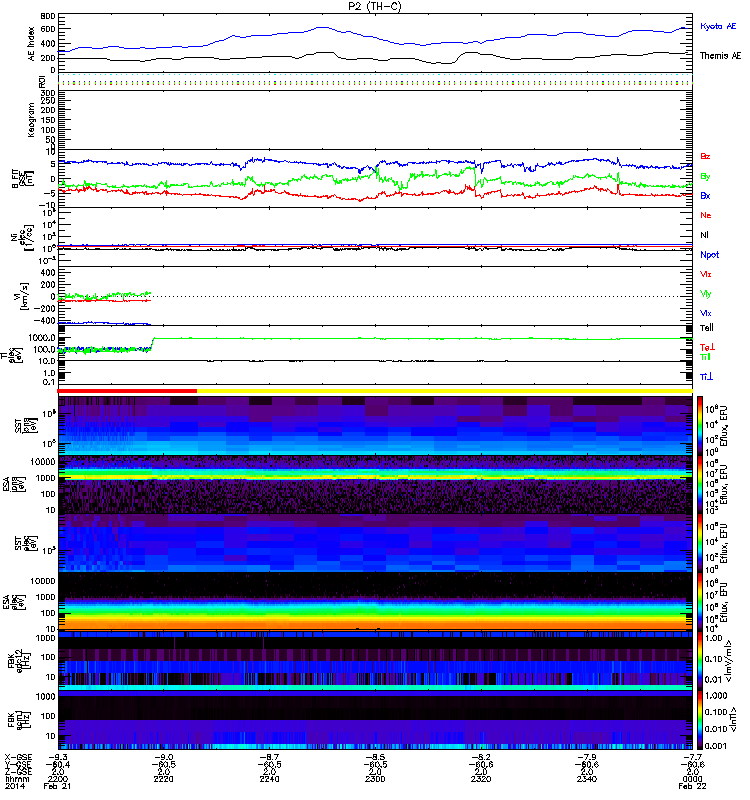The image size is (750, 800).
Task: Click the blue "Npot" legend entry
Action: (x=709, y=255)
